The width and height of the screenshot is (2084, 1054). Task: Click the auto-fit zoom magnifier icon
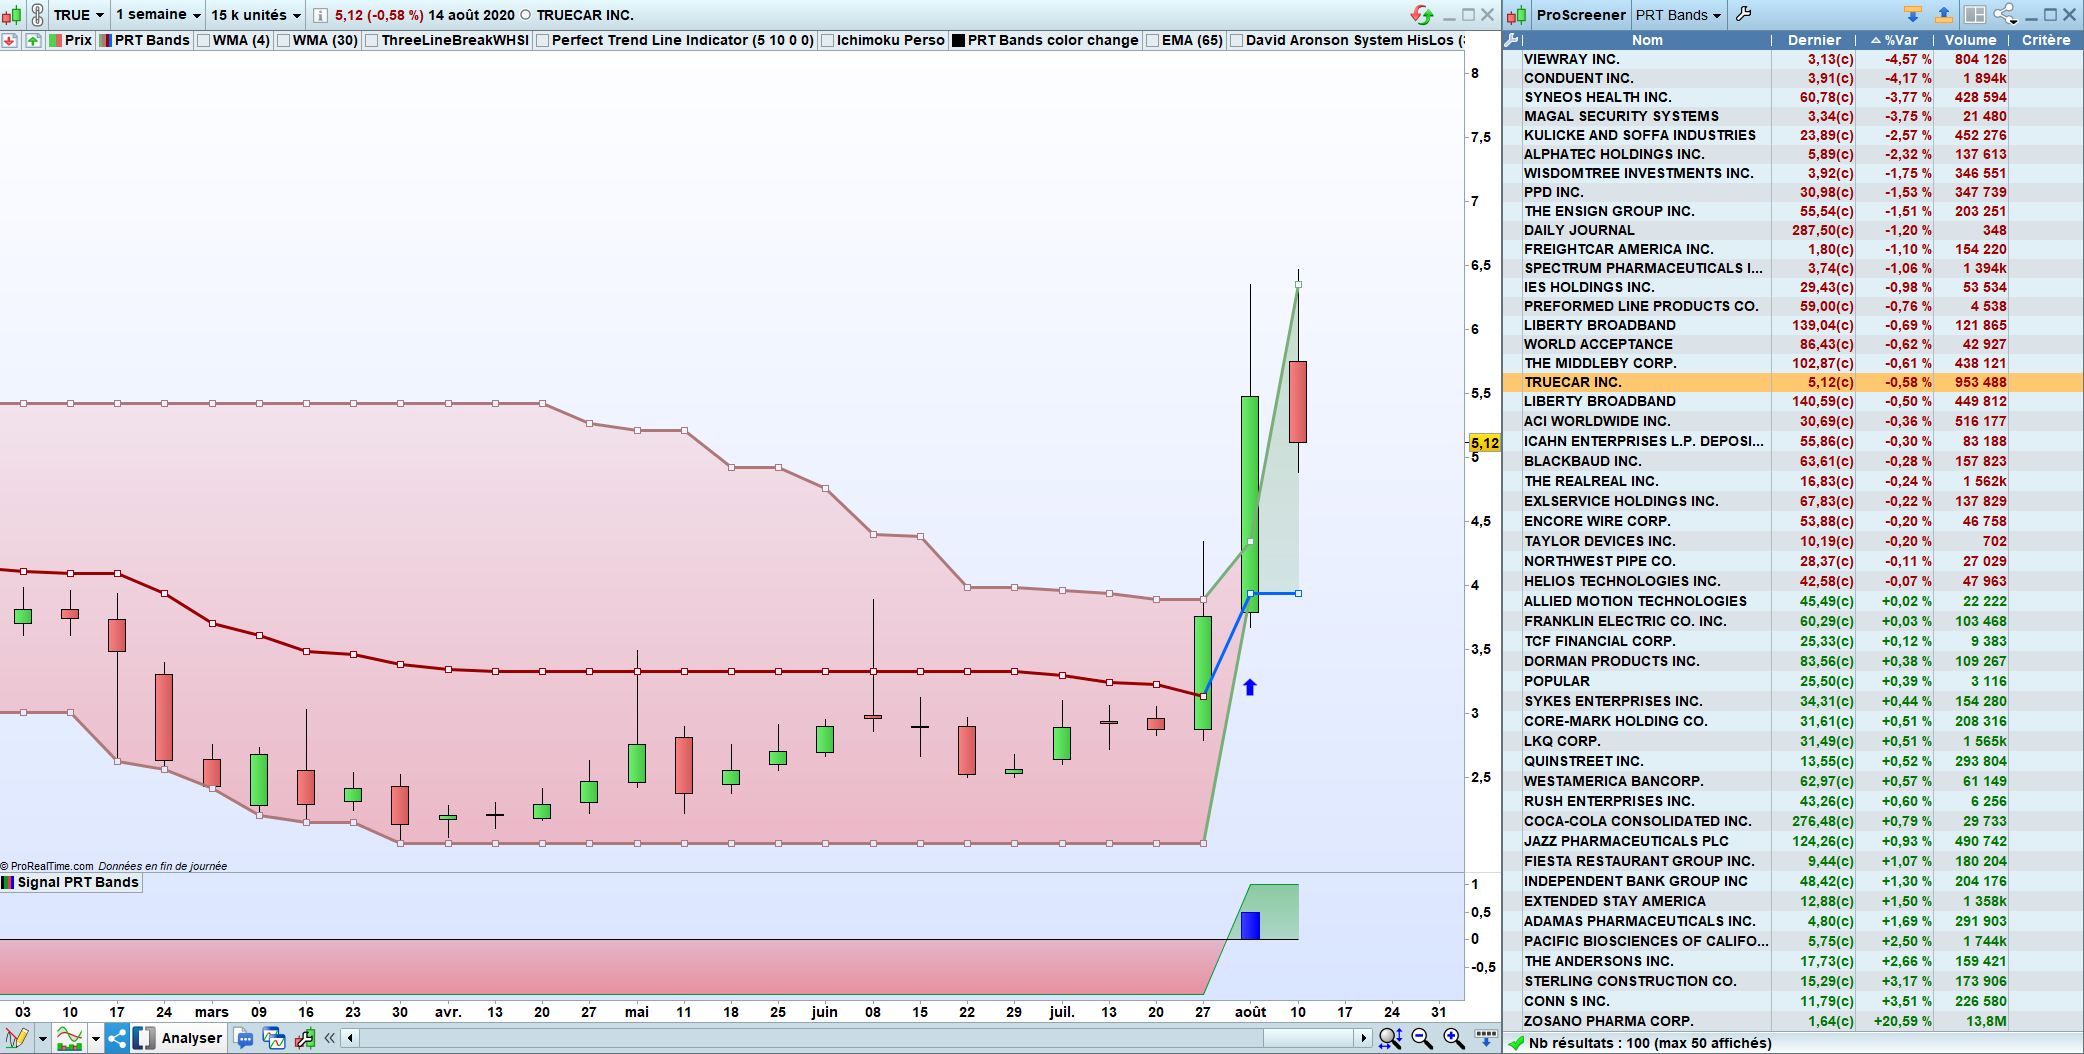click(1390, 1038)
